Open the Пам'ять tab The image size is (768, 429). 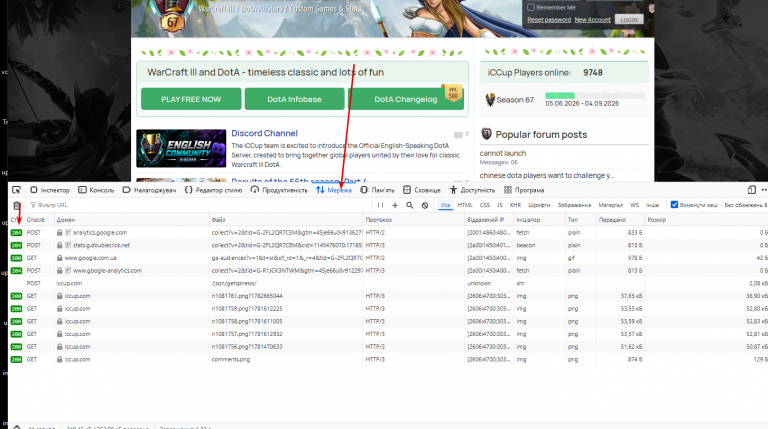377,190
